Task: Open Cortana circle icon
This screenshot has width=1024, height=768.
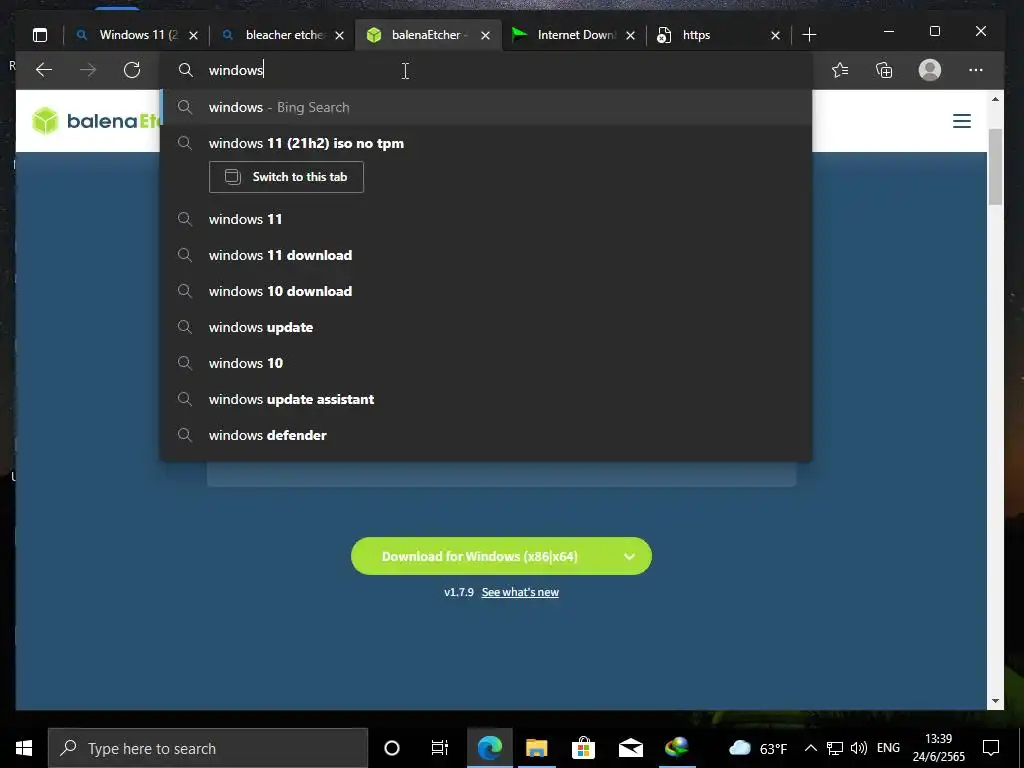Action: pos(392,748)
